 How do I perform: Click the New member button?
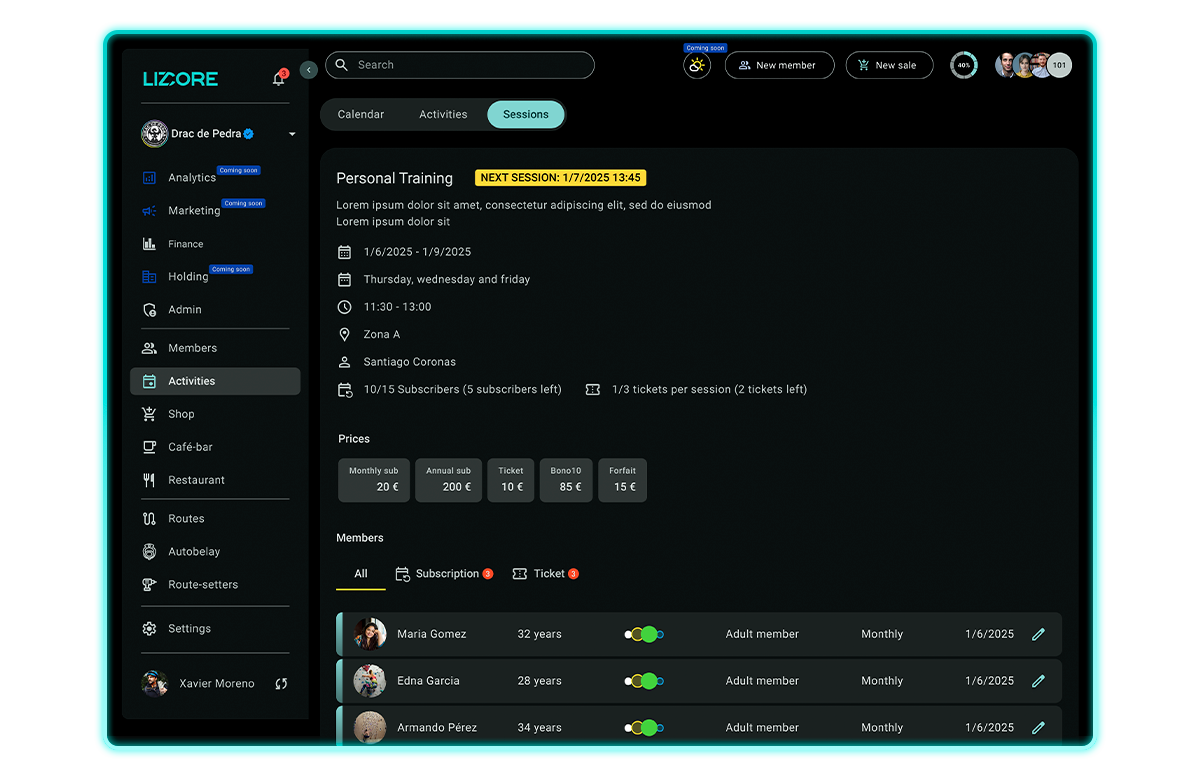(779, 66)
